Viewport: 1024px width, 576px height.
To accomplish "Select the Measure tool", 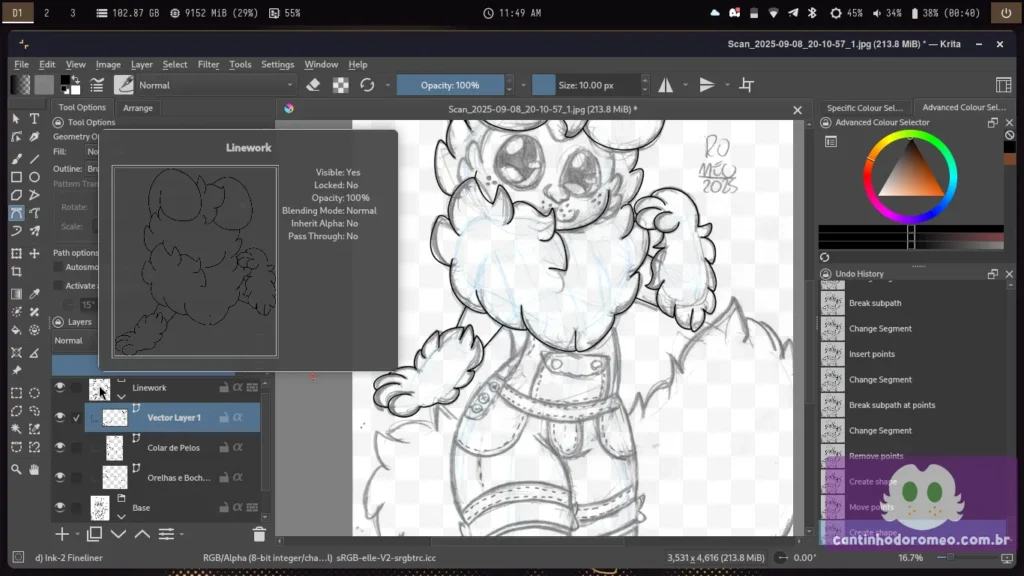I will [35, 353].
